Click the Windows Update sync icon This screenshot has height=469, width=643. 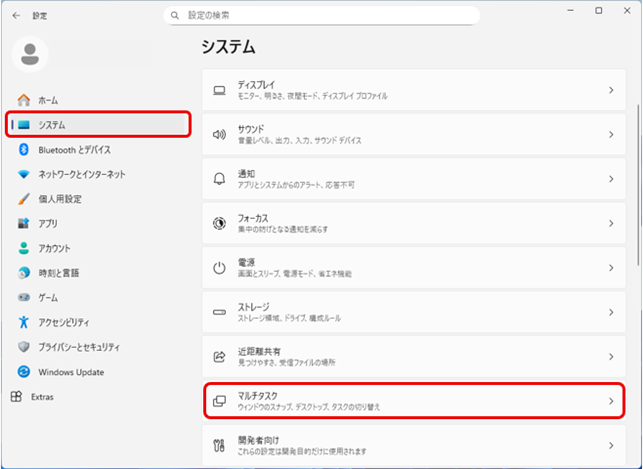pyautogui.click(x=24, y=372)
